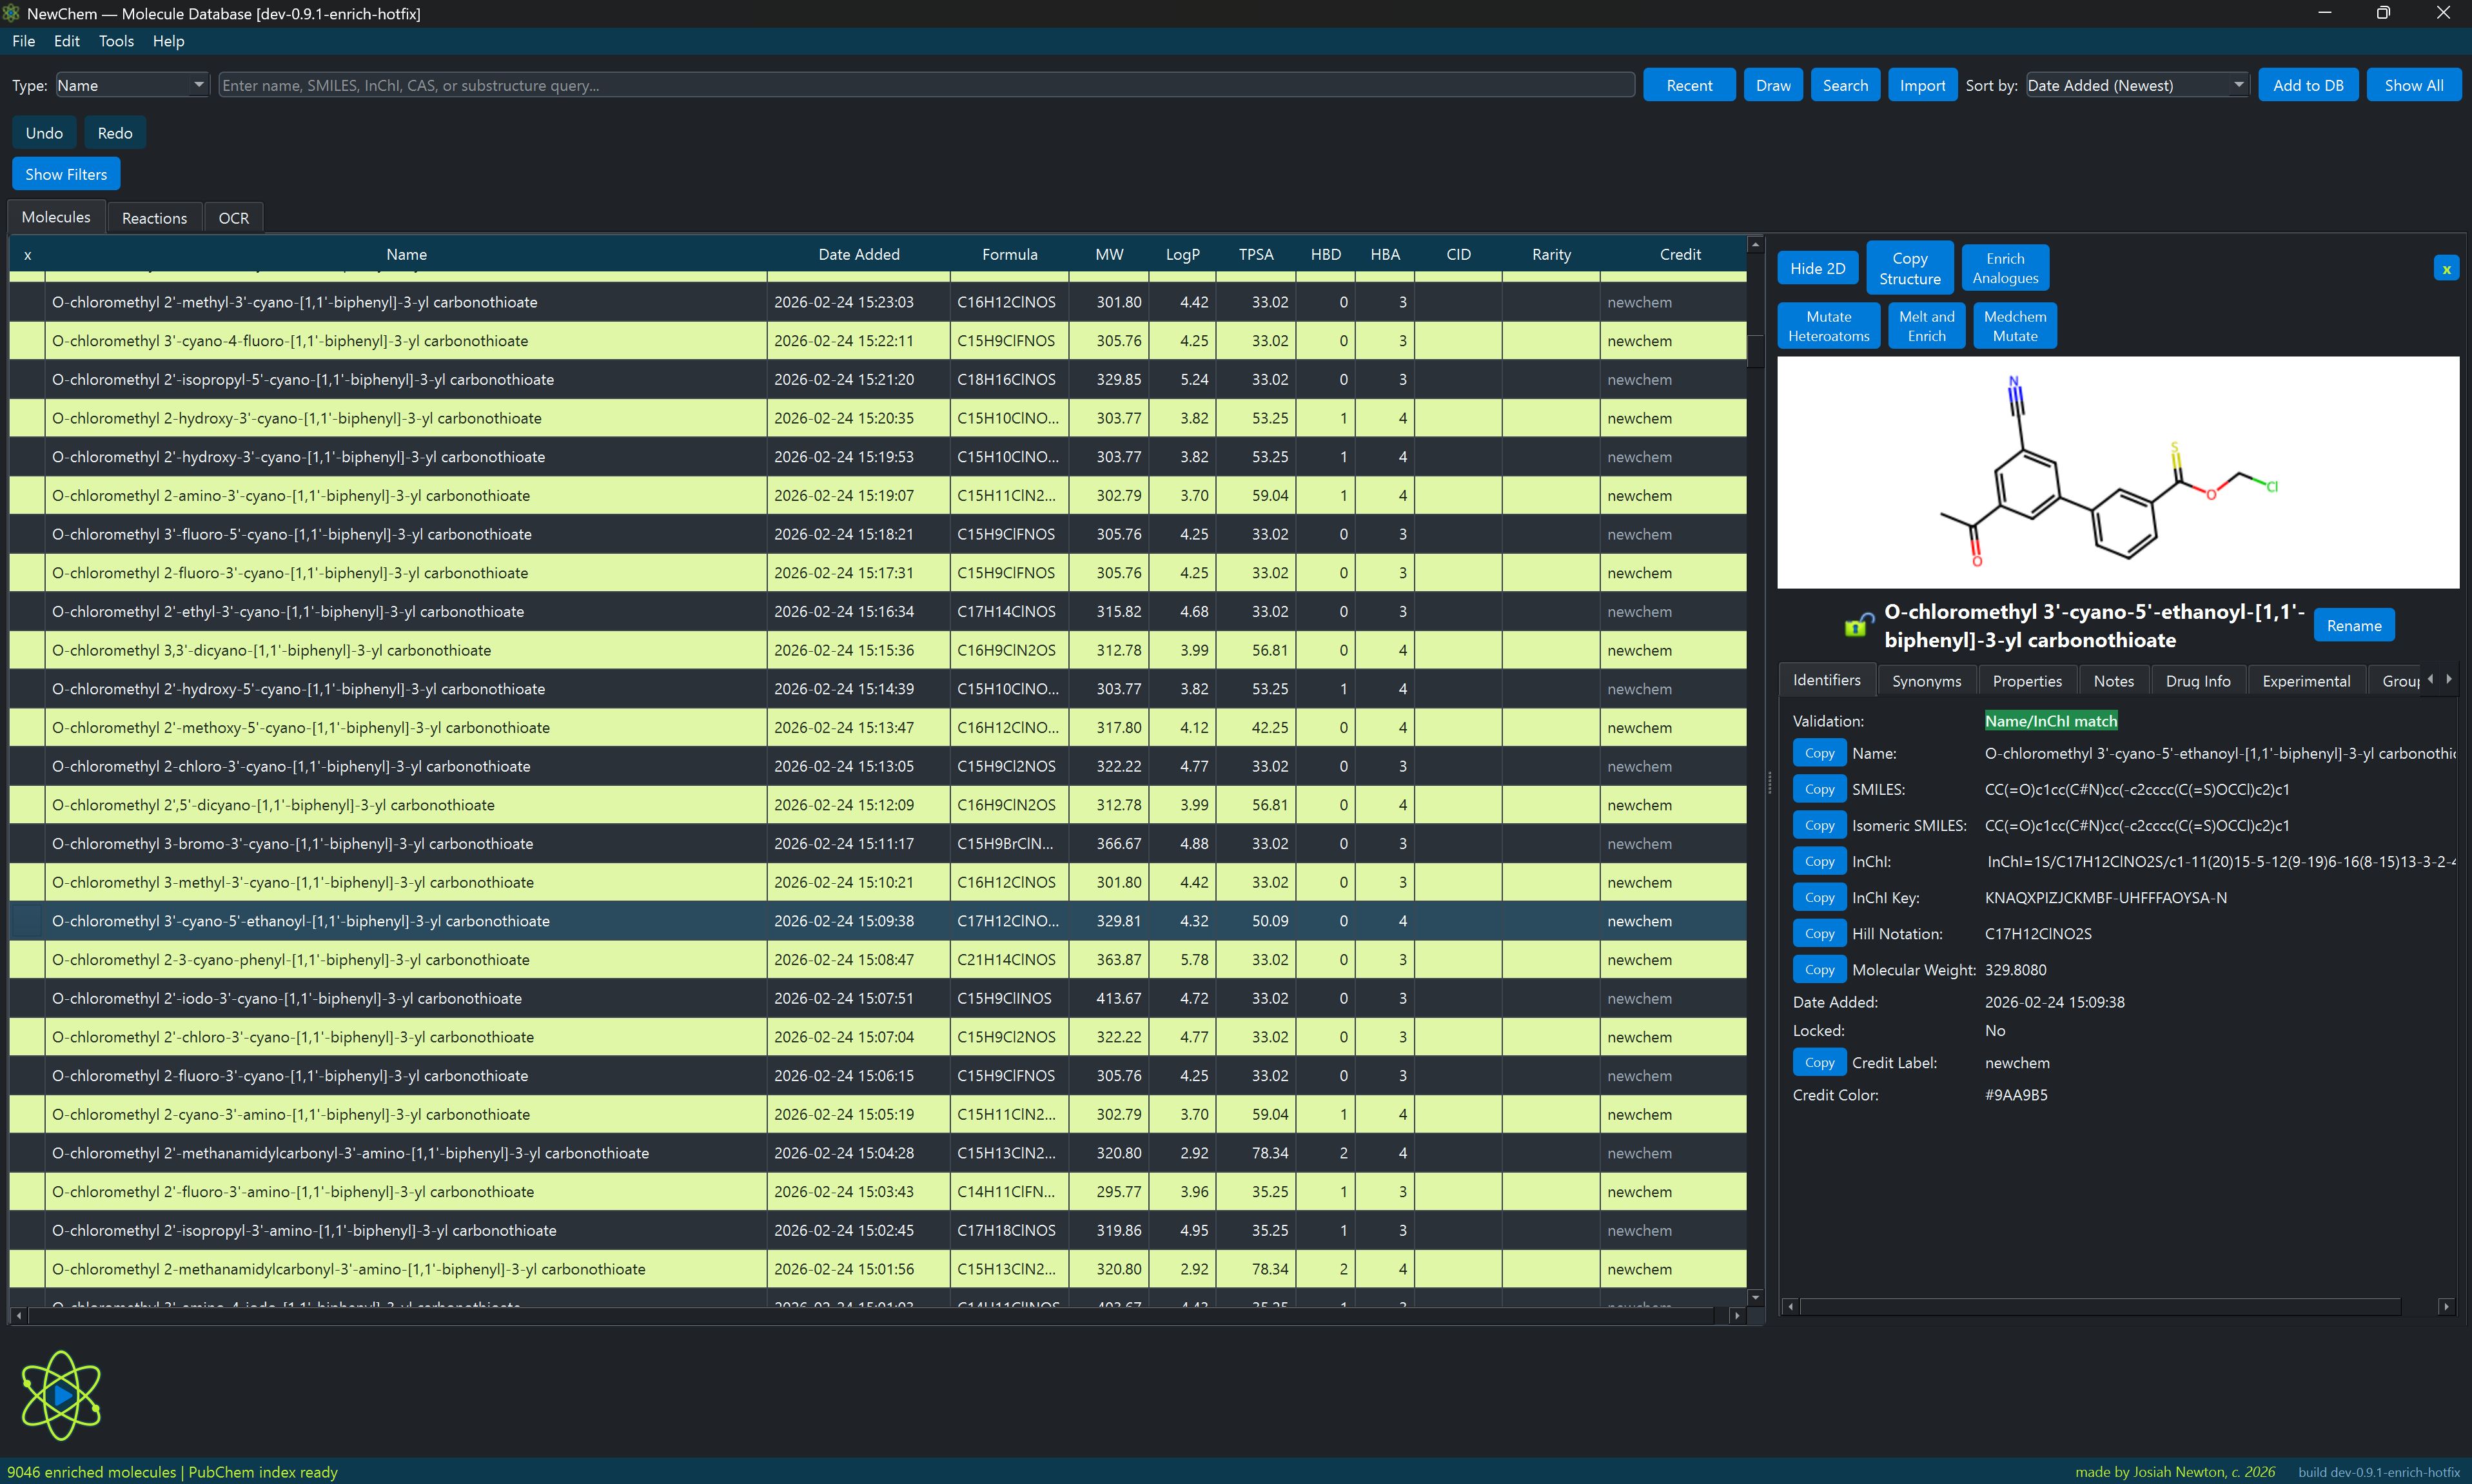Click the Credit Color swatch value #9AA9B5
2472x1484 pixels.
coord(2016,1095)
